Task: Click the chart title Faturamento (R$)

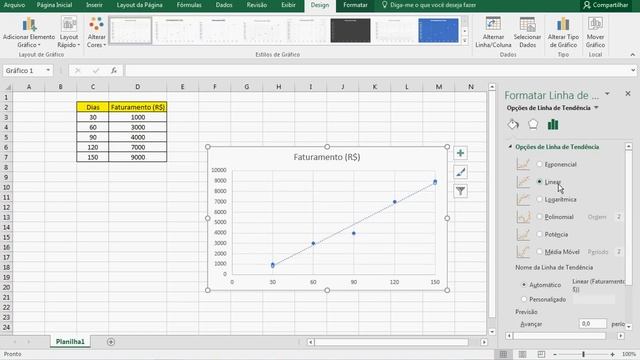Action: click(327, 157)
